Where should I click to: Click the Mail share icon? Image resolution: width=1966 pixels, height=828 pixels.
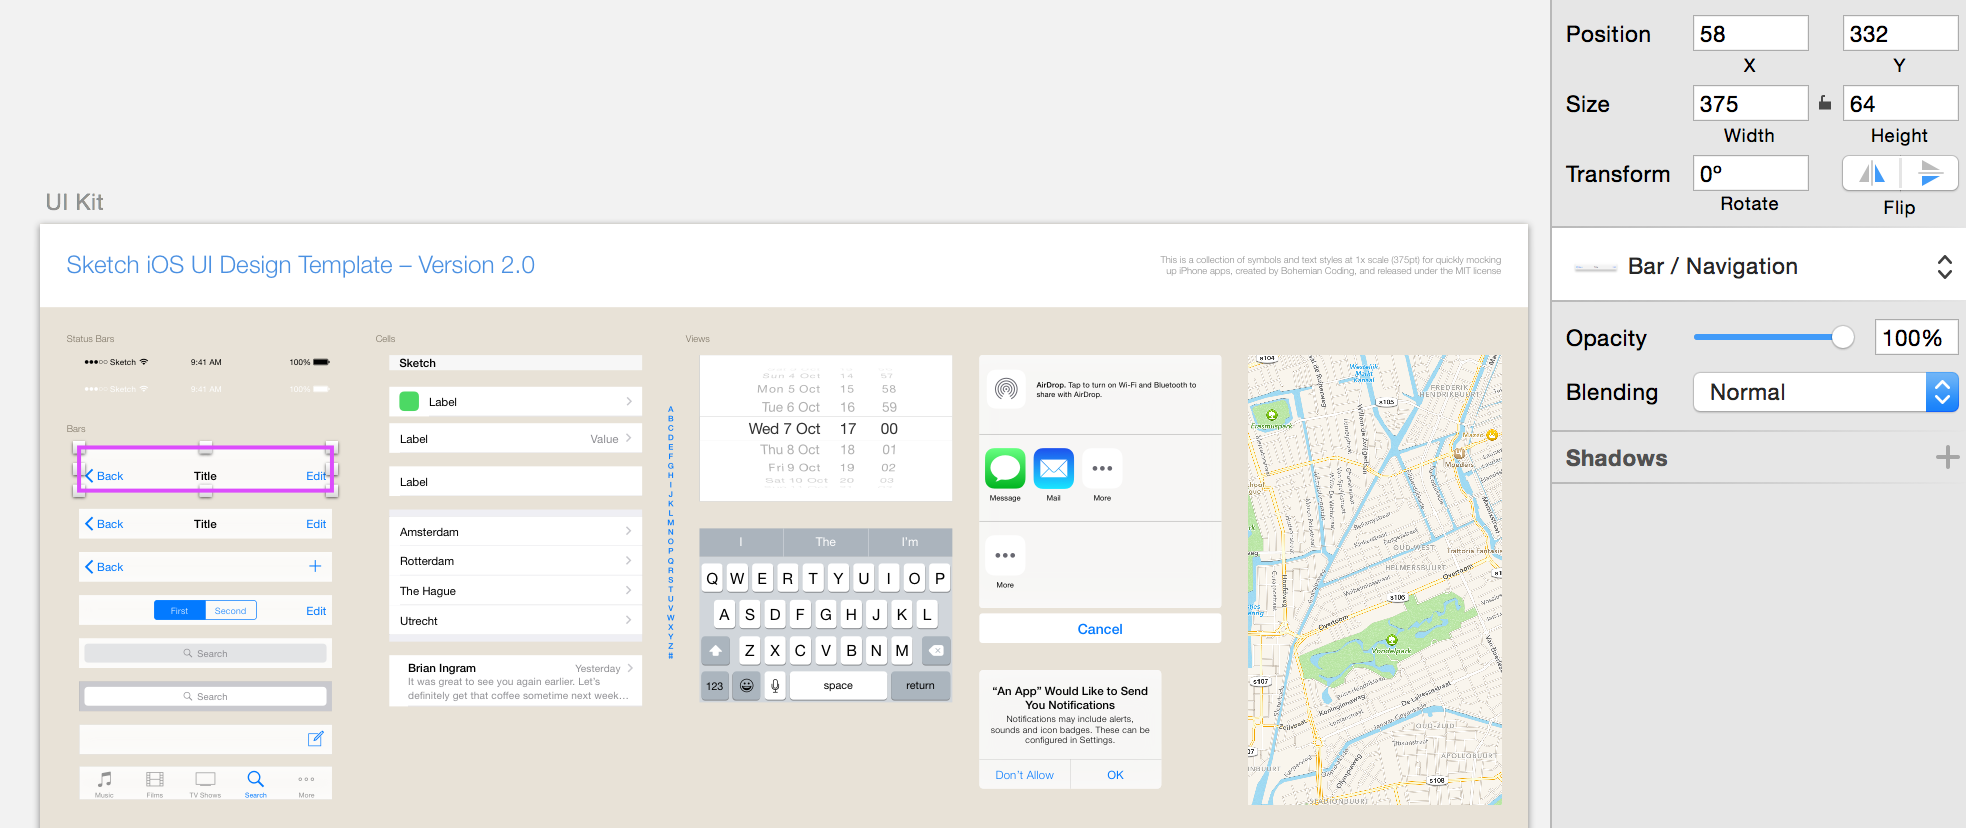(x=1053, y=468)
